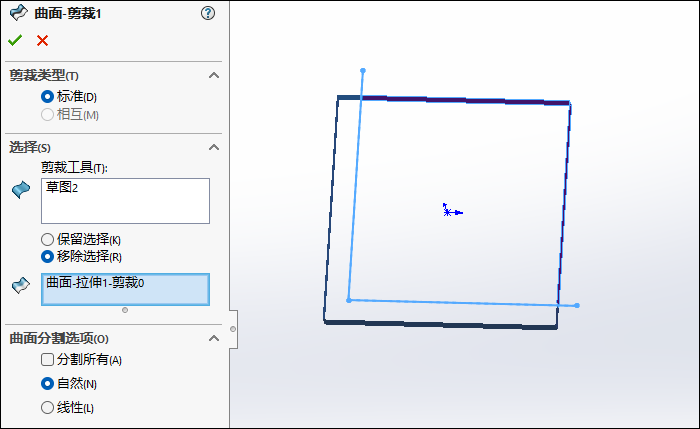Click the sketch endpoint at right of horizontal line
Screen dimensions: 700x429
(x=577, y=305)
